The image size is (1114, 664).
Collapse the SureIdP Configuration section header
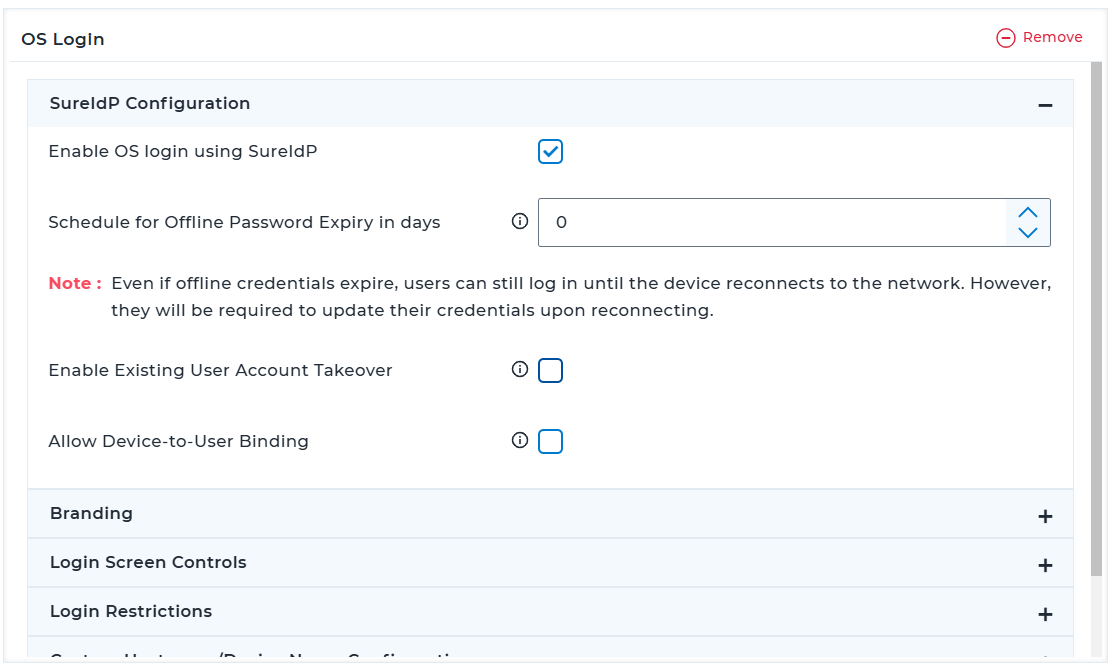[150, 104]
